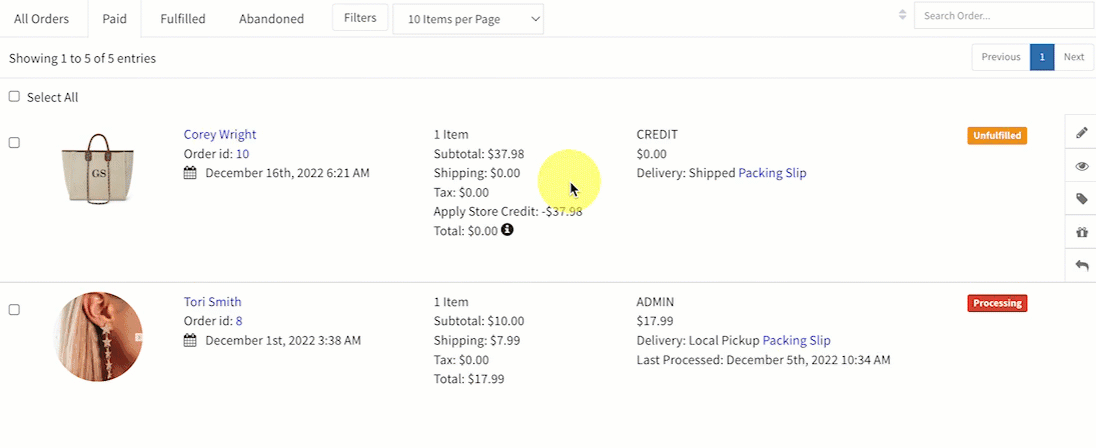The height and width of the screenshot is (448, 1096).
Task: Click the sort arrows icon beside the search box
Action: click(903, 15)
